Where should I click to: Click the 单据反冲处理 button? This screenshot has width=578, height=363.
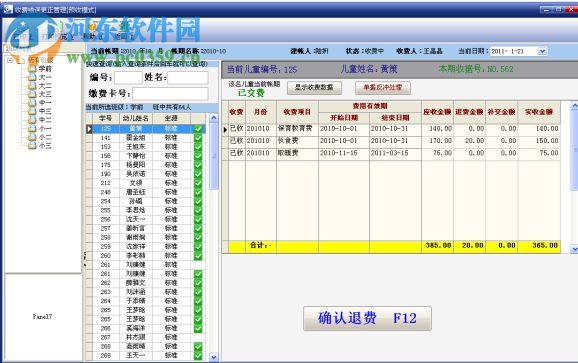click(x=383, y=88)
